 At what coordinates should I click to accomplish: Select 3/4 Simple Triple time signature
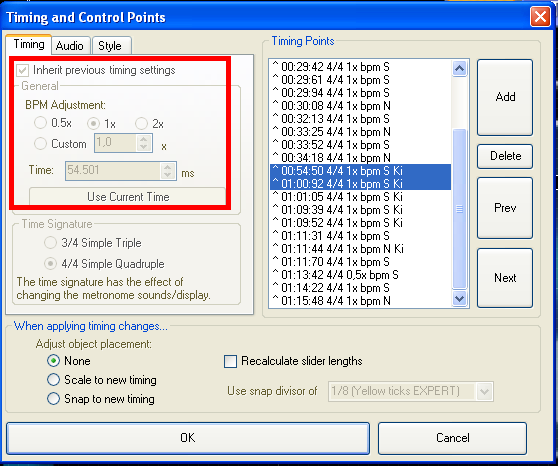(x=50, y=243)
